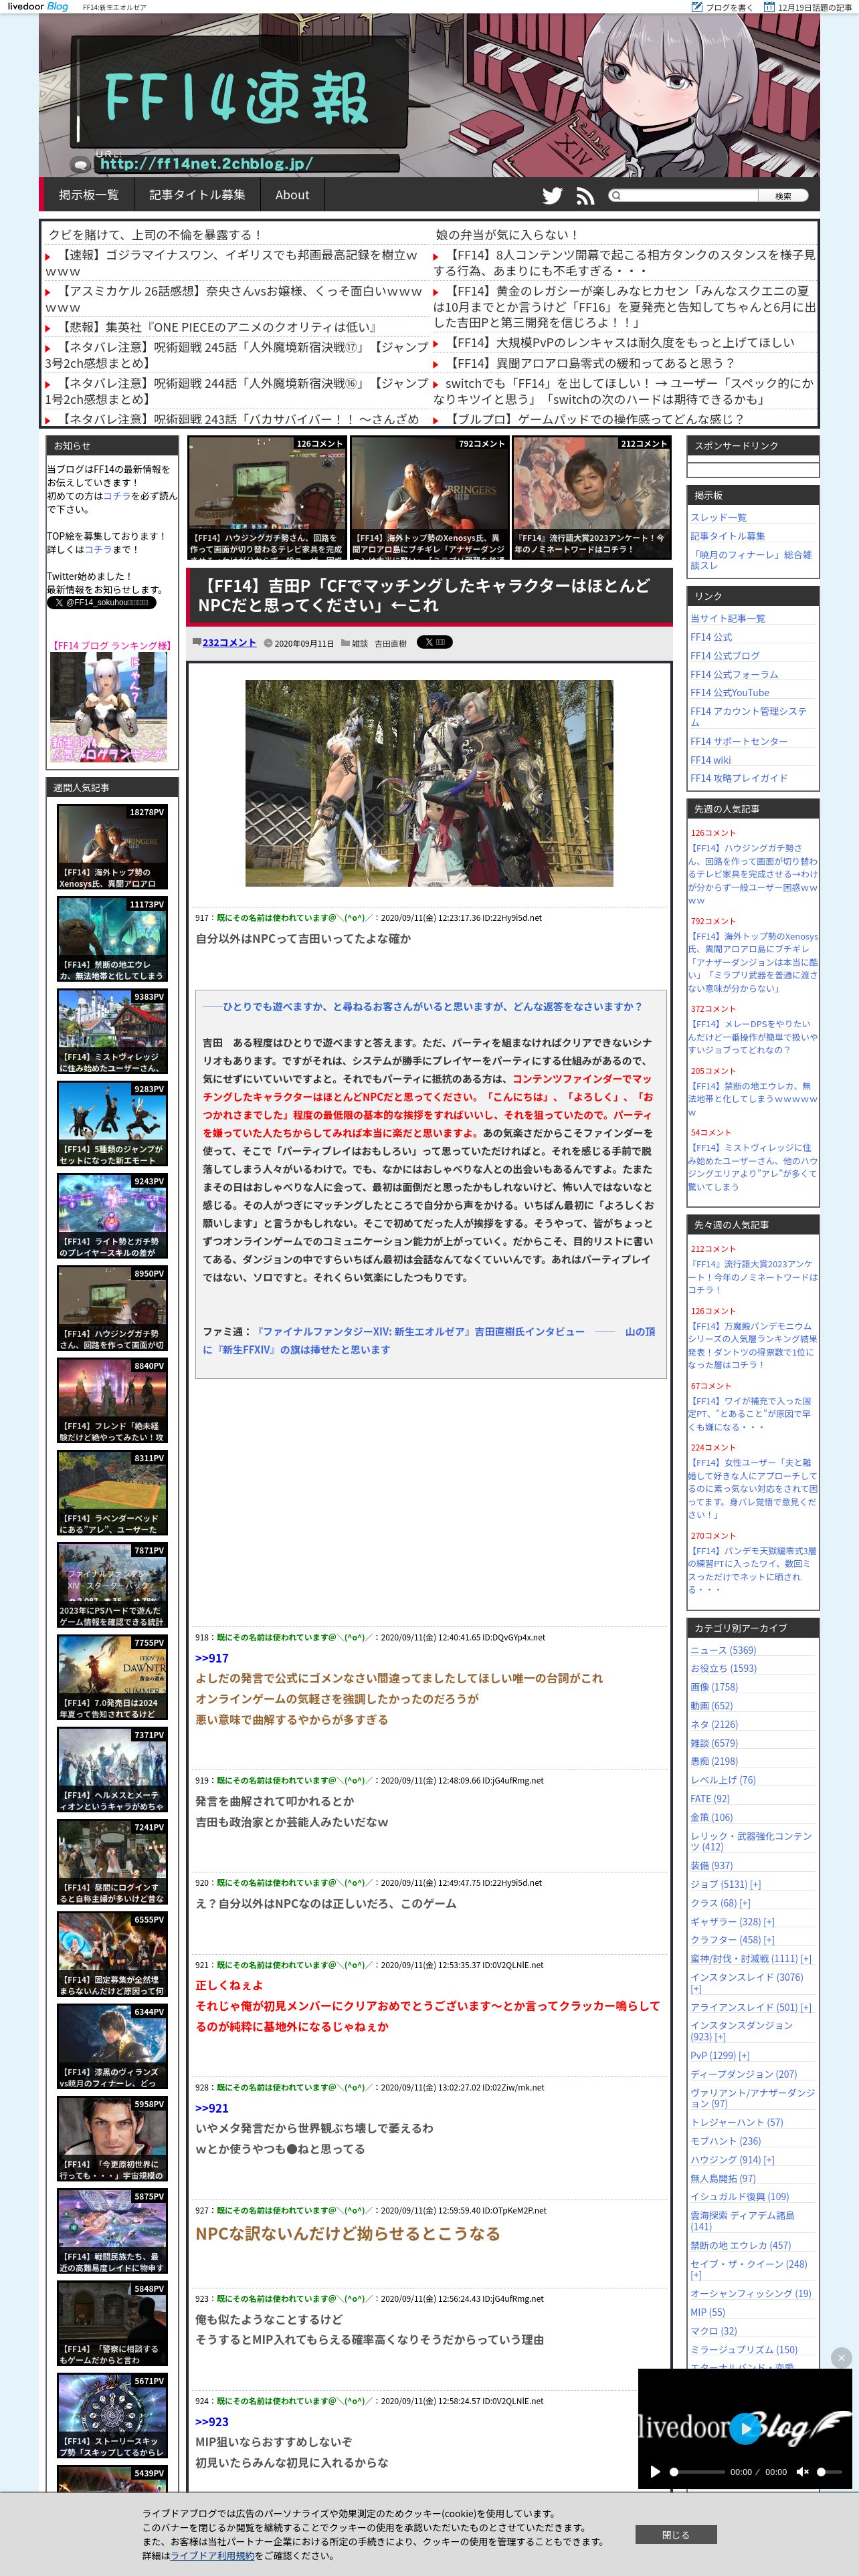
Task: Follow @FF14_sokuhou via the X button
Action: [x=102, y=603]
